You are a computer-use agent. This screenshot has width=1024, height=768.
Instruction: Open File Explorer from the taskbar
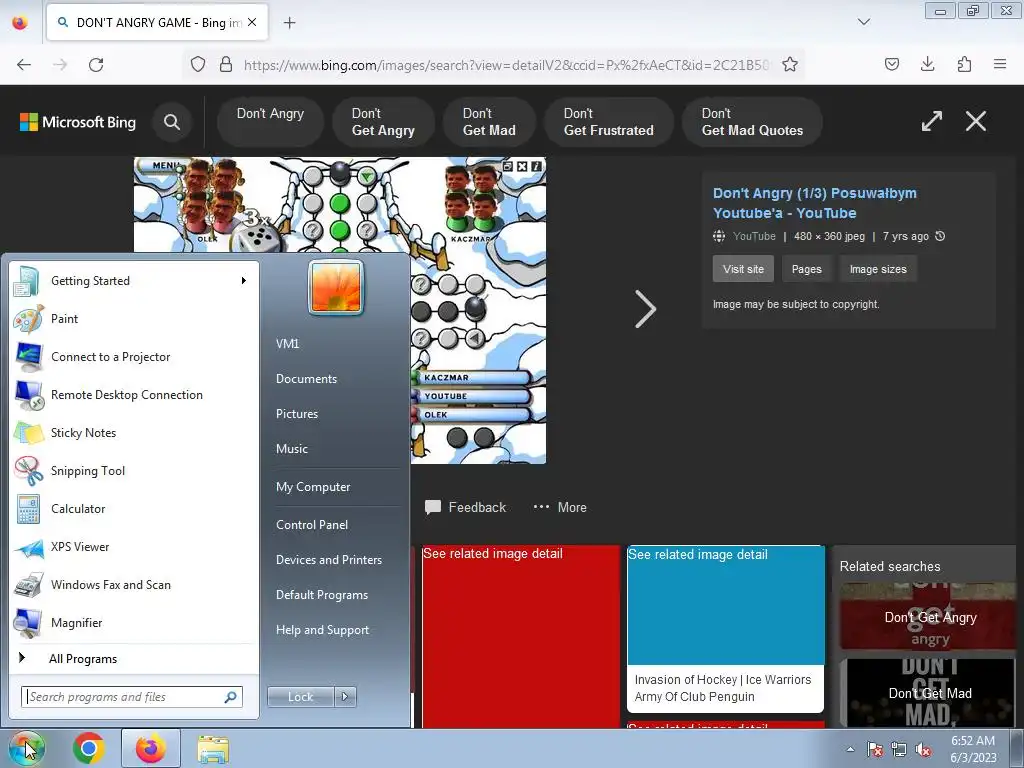pyautogui.click(x=213, y=749)
